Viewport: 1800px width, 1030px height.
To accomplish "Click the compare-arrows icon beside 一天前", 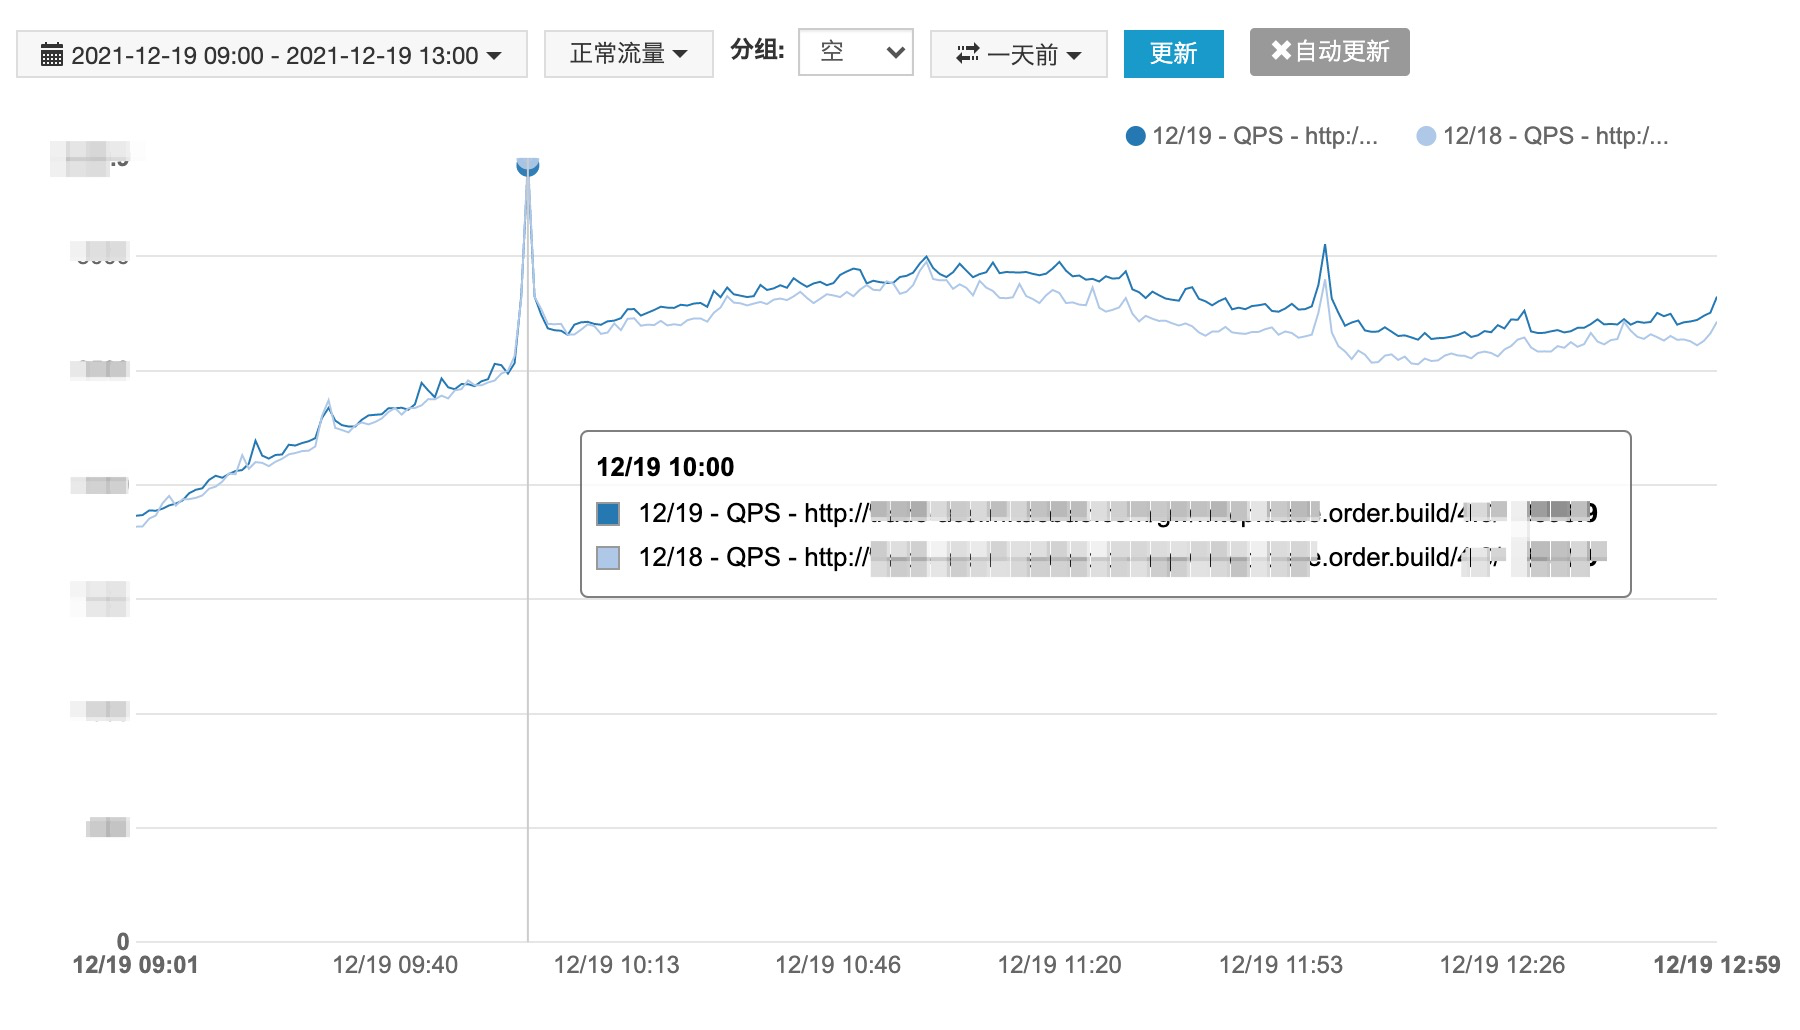I will tap(966, 55).
